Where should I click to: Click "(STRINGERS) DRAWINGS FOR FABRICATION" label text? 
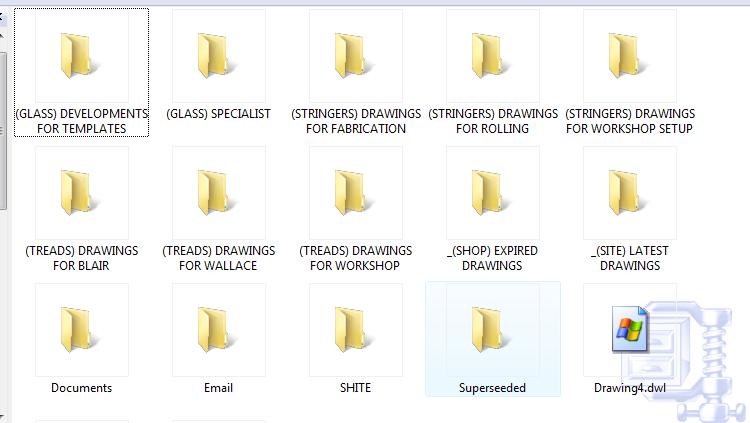coord(356,121)
